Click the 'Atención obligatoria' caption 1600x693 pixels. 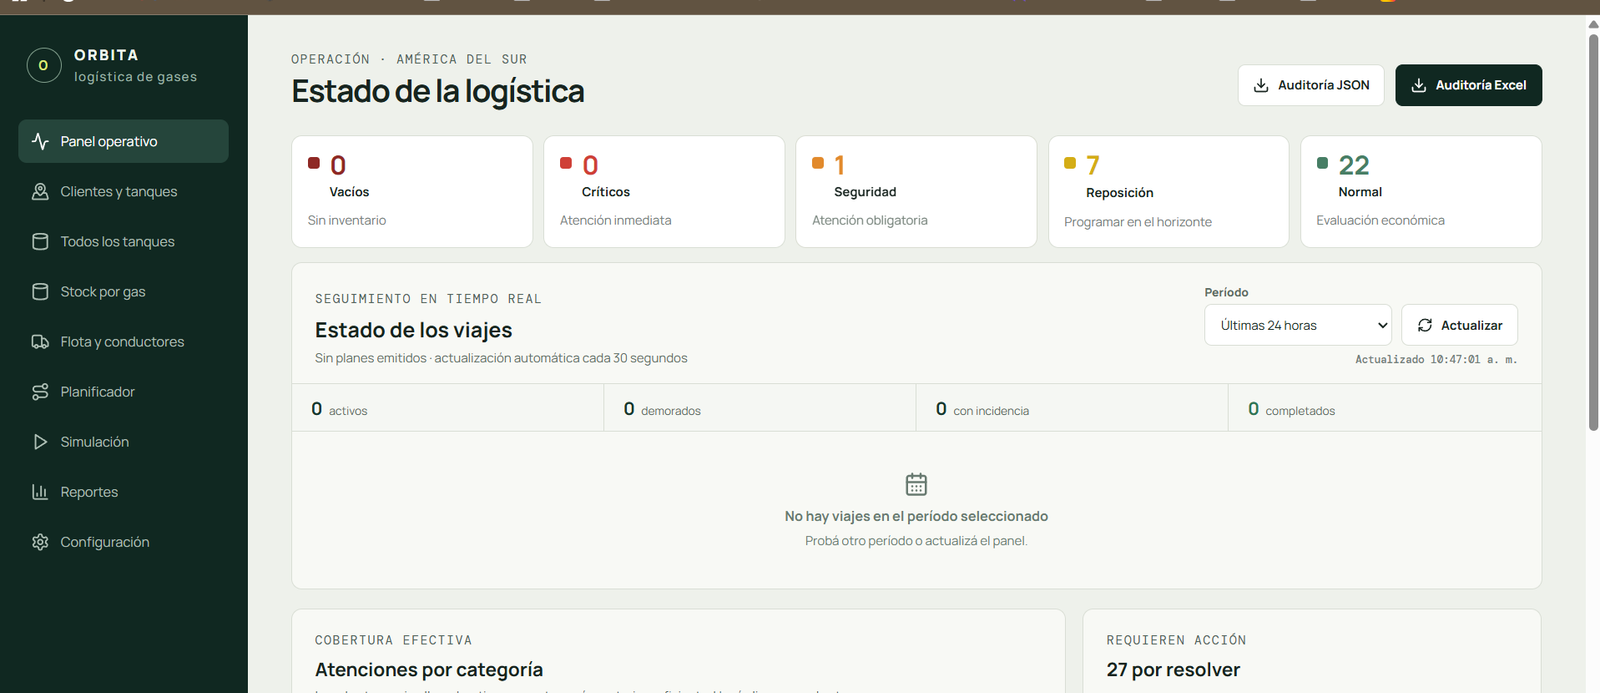click(x=870, y=220)
